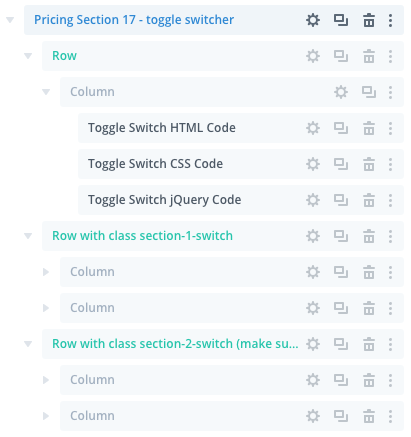Duplicate the Pricing Section 17 section
This screenshot has height=437, width=411.
point(341,20)
